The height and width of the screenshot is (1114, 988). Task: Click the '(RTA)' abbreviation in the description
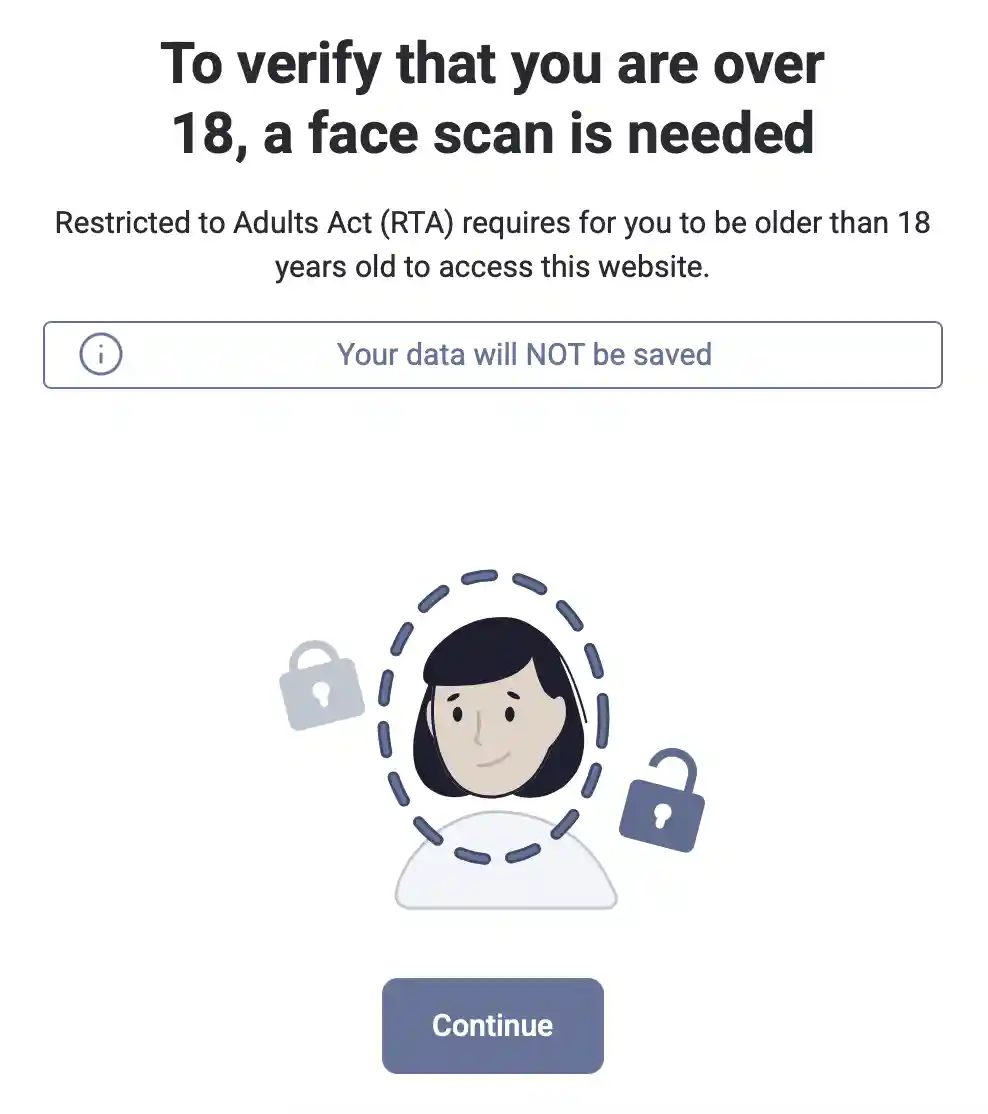tap(416, 223)
